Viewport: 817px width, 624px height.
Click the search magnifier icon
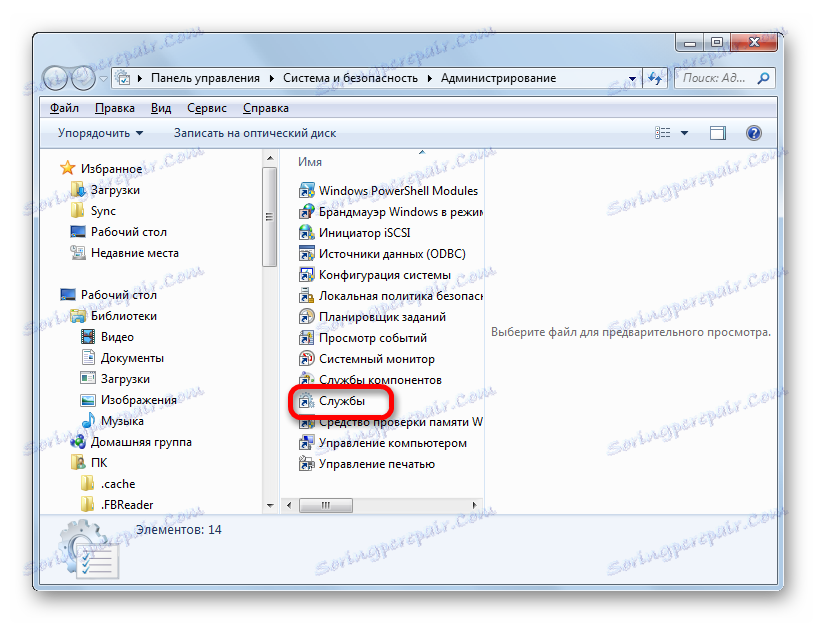(763, 78)
